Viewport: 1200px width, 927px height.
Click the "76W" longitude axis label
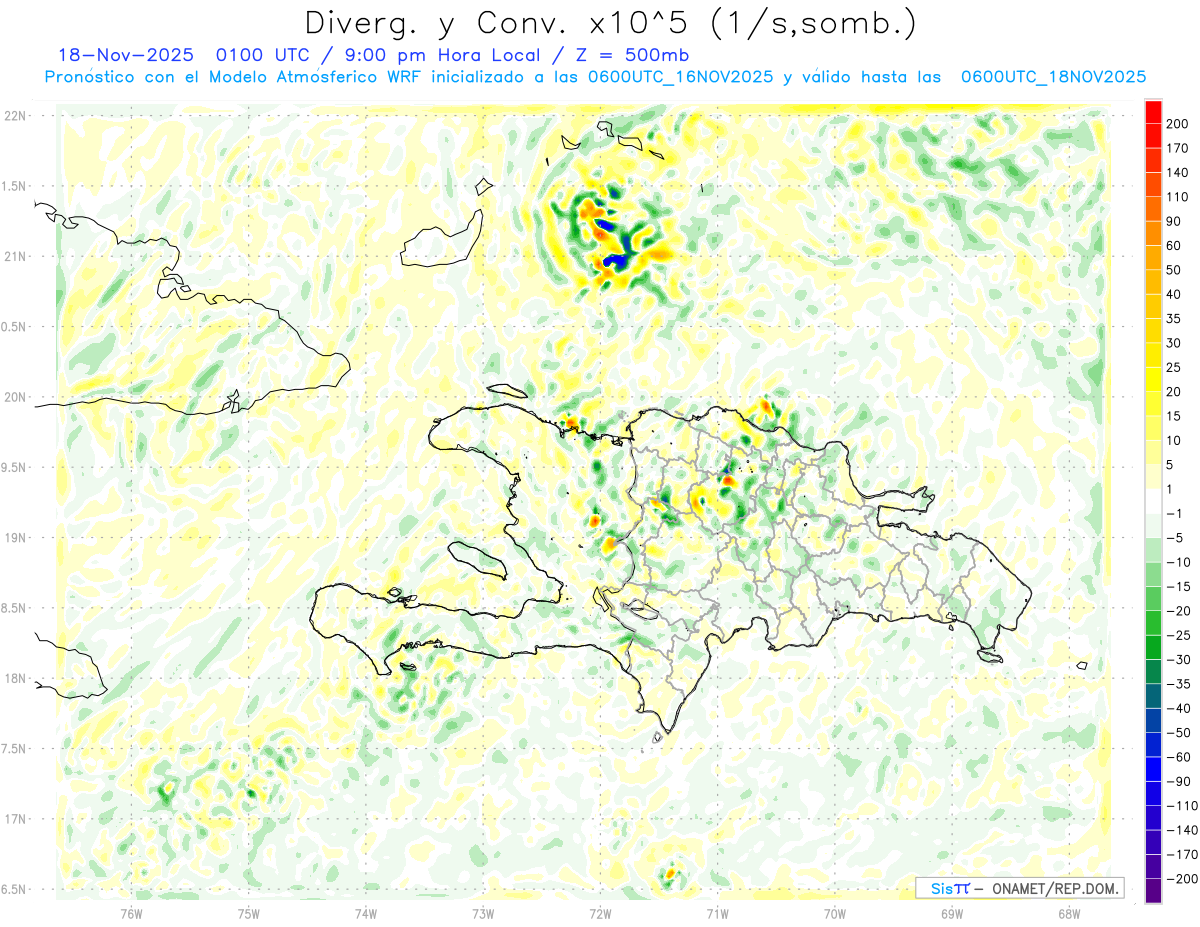click(x=131, y=913)
